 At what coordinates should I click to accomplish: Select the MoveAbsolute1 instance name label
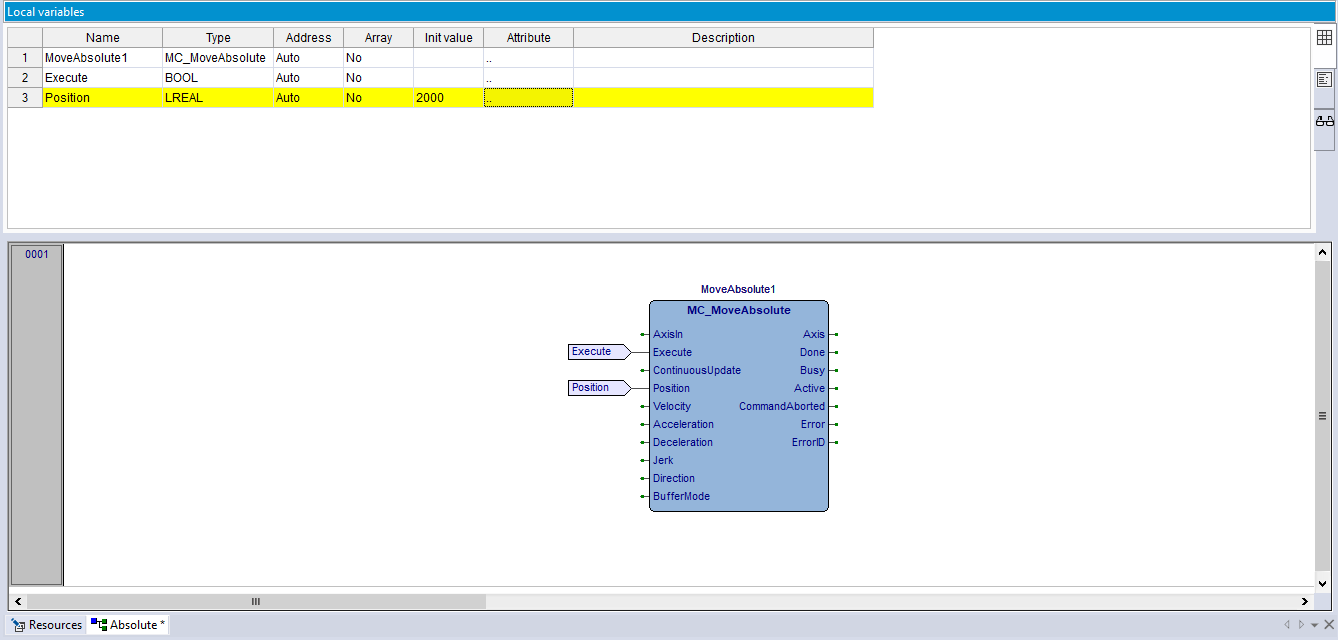tap(738, 289)
